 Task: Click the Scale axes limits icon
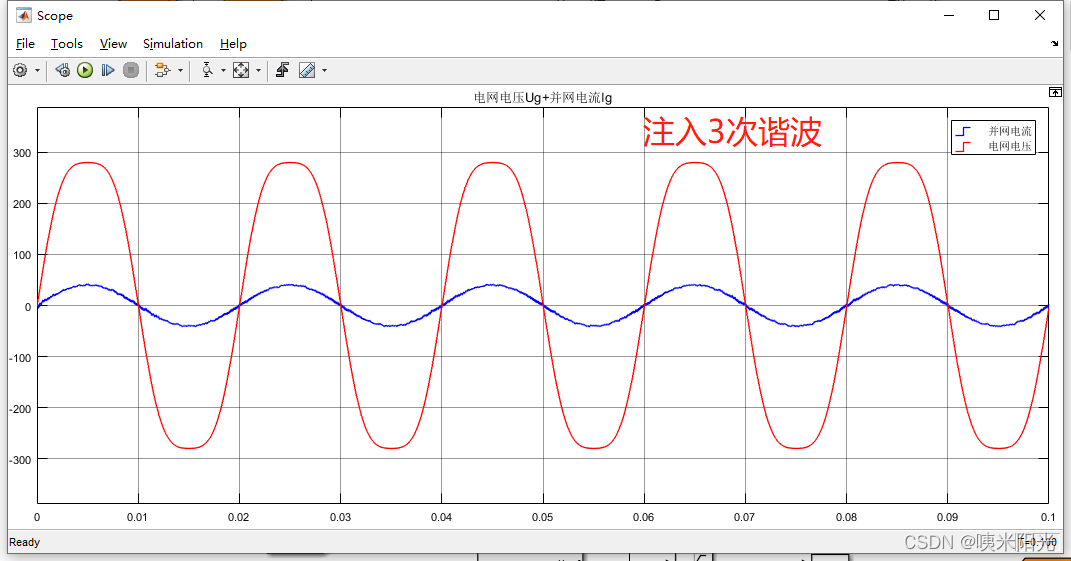point(241,70)
